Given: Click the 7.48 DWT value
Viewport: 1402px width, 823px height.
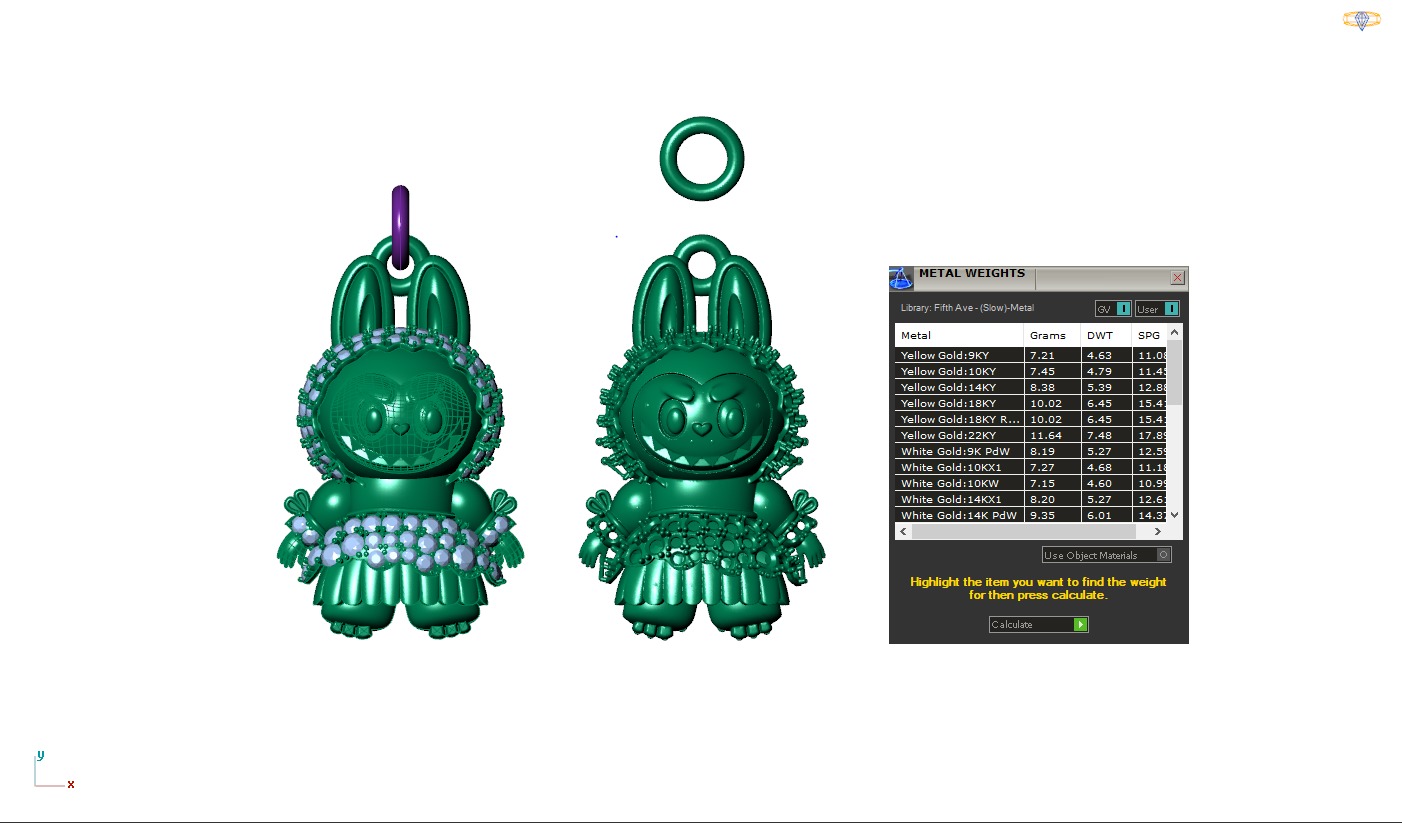Looking at the screenshot, I should pyautogui.click(x=1099, y=435).
